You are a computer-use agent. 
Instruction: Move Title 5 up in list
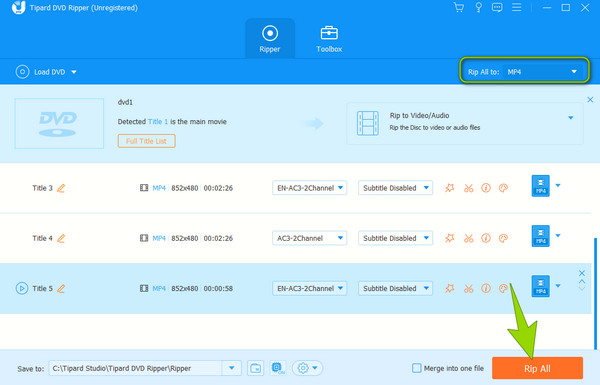click(582, 281)
